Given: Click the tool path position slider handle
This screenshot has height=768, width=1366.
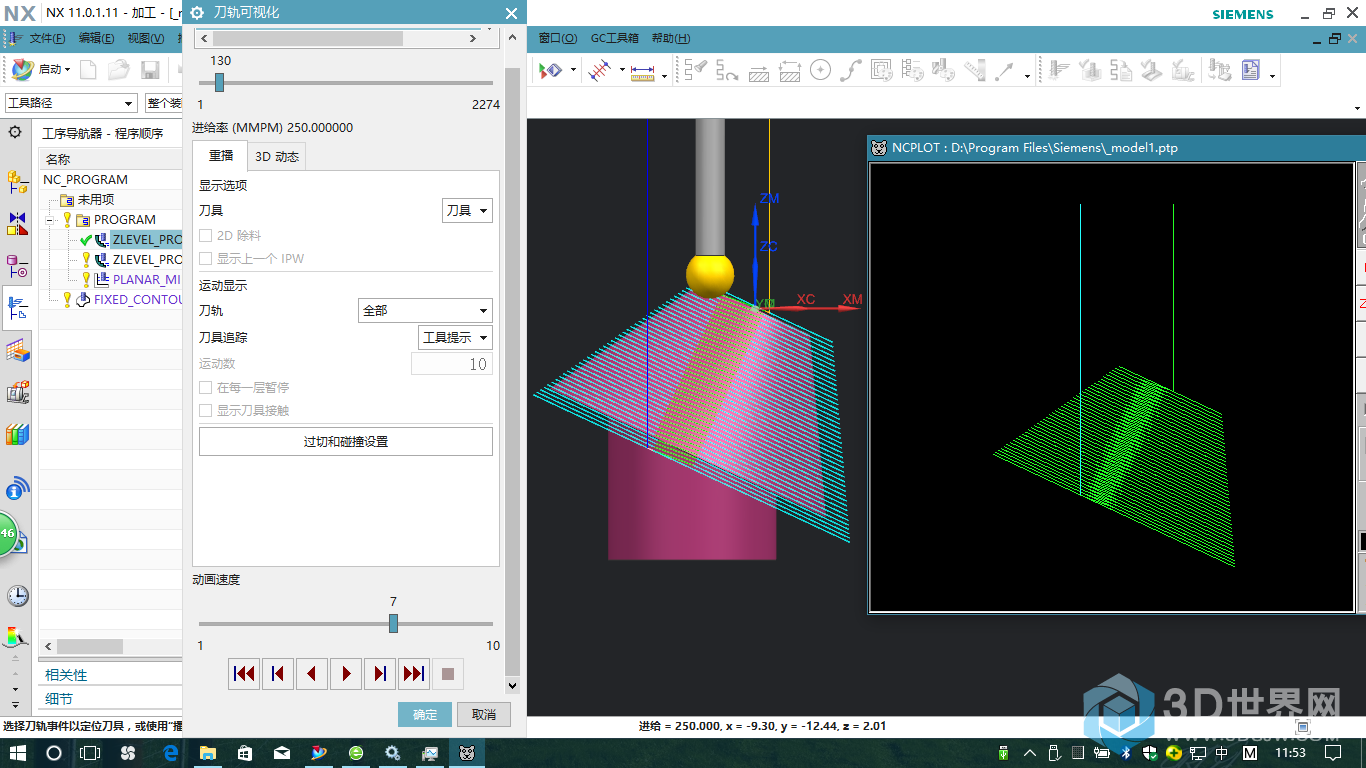Looking at the screenshot, I should point(219,82).
